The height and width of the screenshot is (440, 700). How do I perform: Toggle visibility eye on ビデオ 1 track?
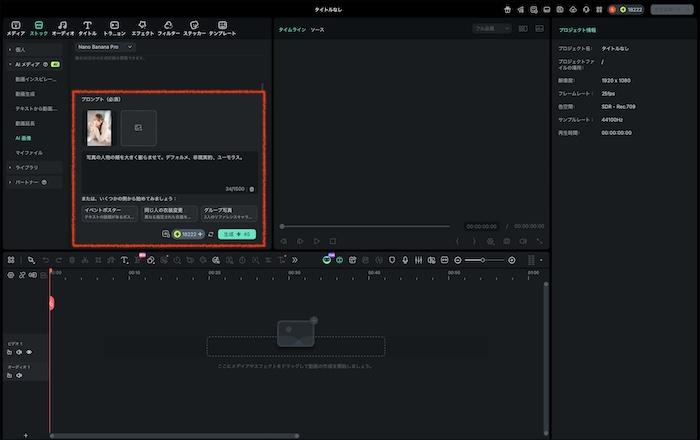click(29, 352)
